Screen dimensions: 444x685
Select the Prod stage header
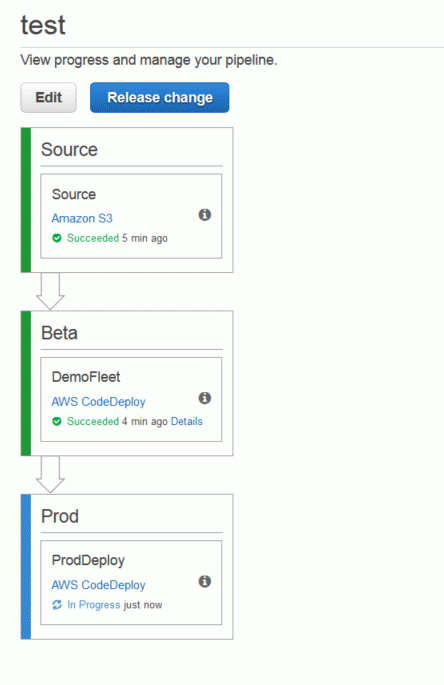point(60,516)
